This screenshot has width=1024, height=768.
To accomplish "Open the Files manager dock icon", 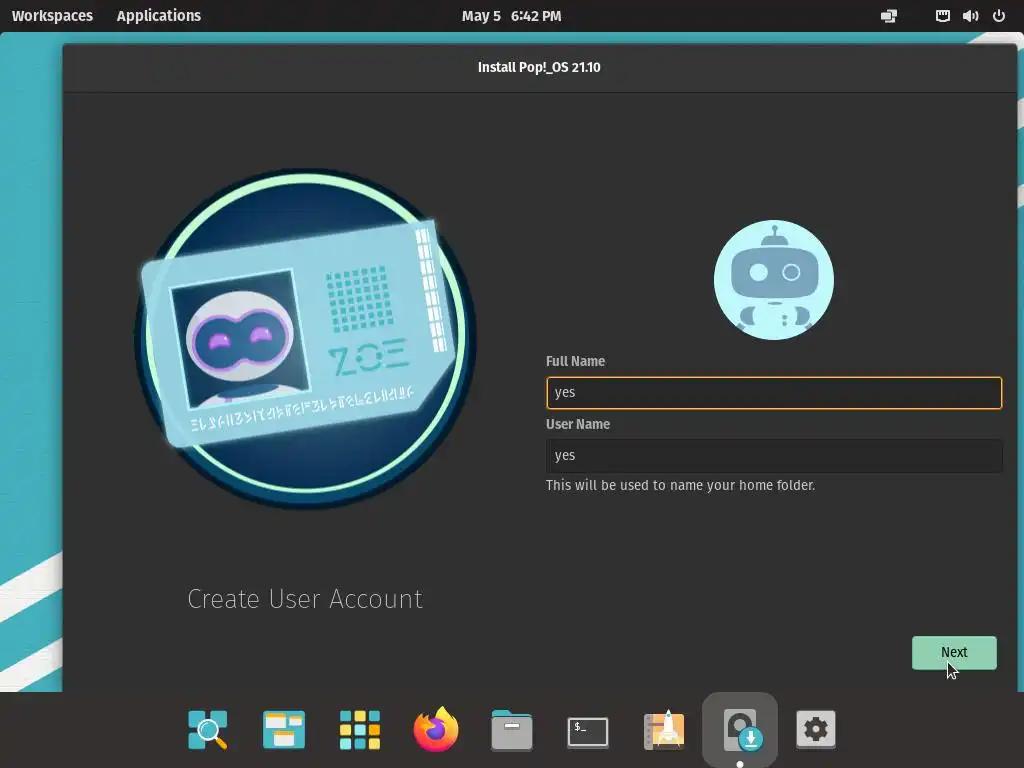I will point(511,729).
